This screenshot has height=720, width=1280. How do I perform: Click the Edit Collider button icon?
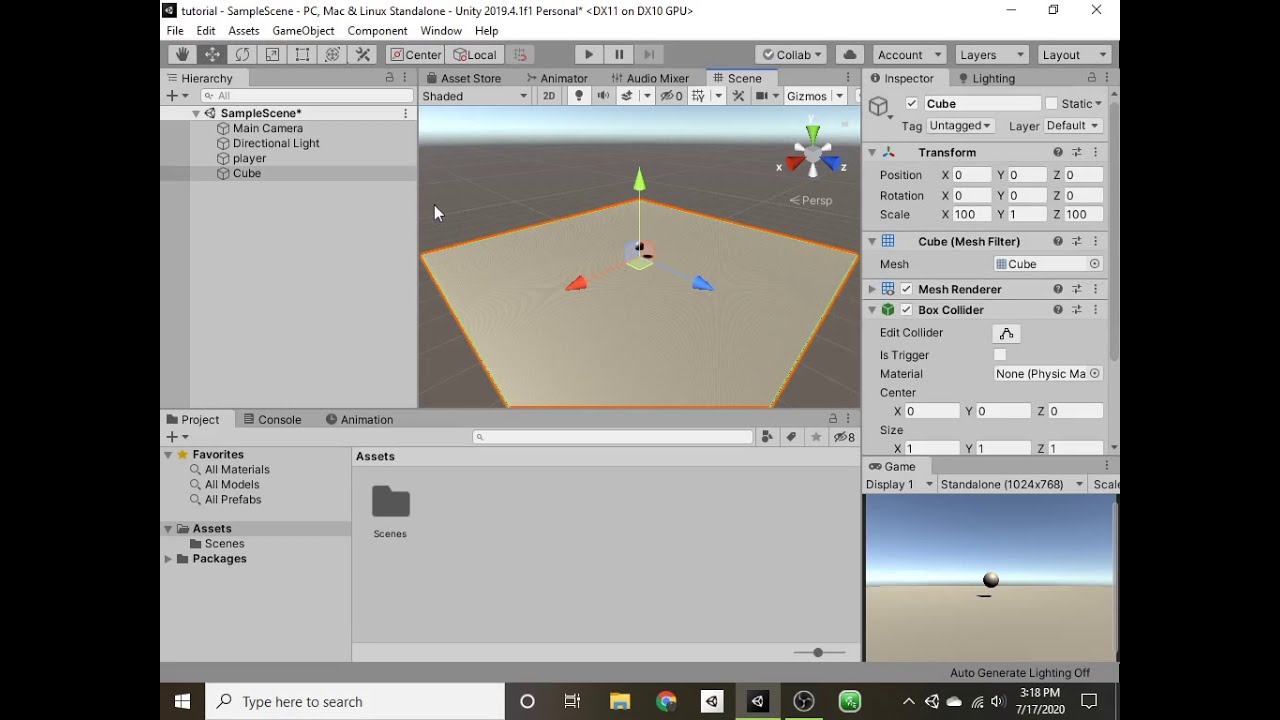click(1006, 333)
